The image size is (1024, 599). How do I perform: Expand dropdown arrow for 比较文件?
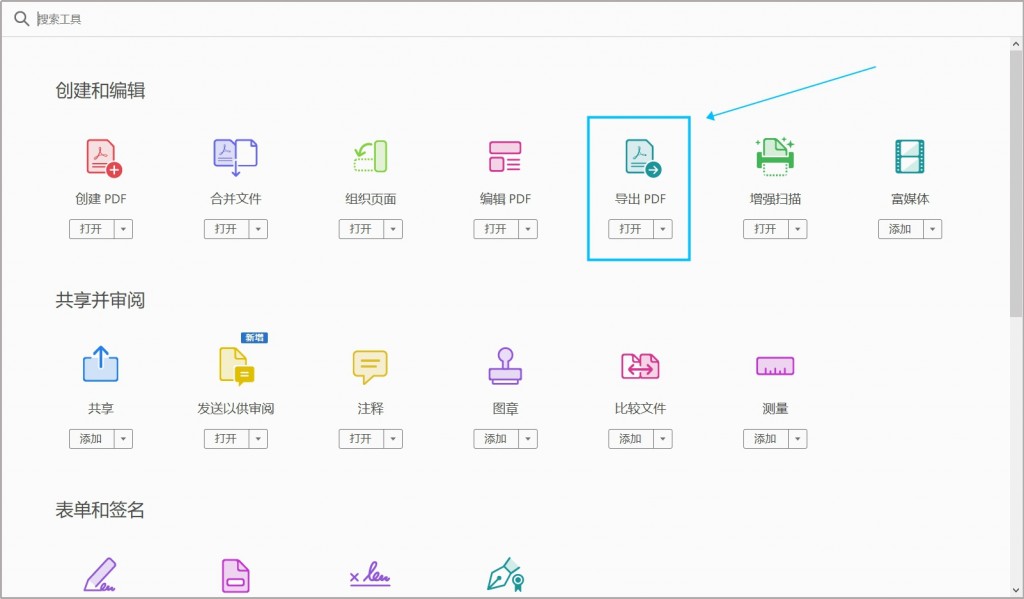(x=663, y=439)
